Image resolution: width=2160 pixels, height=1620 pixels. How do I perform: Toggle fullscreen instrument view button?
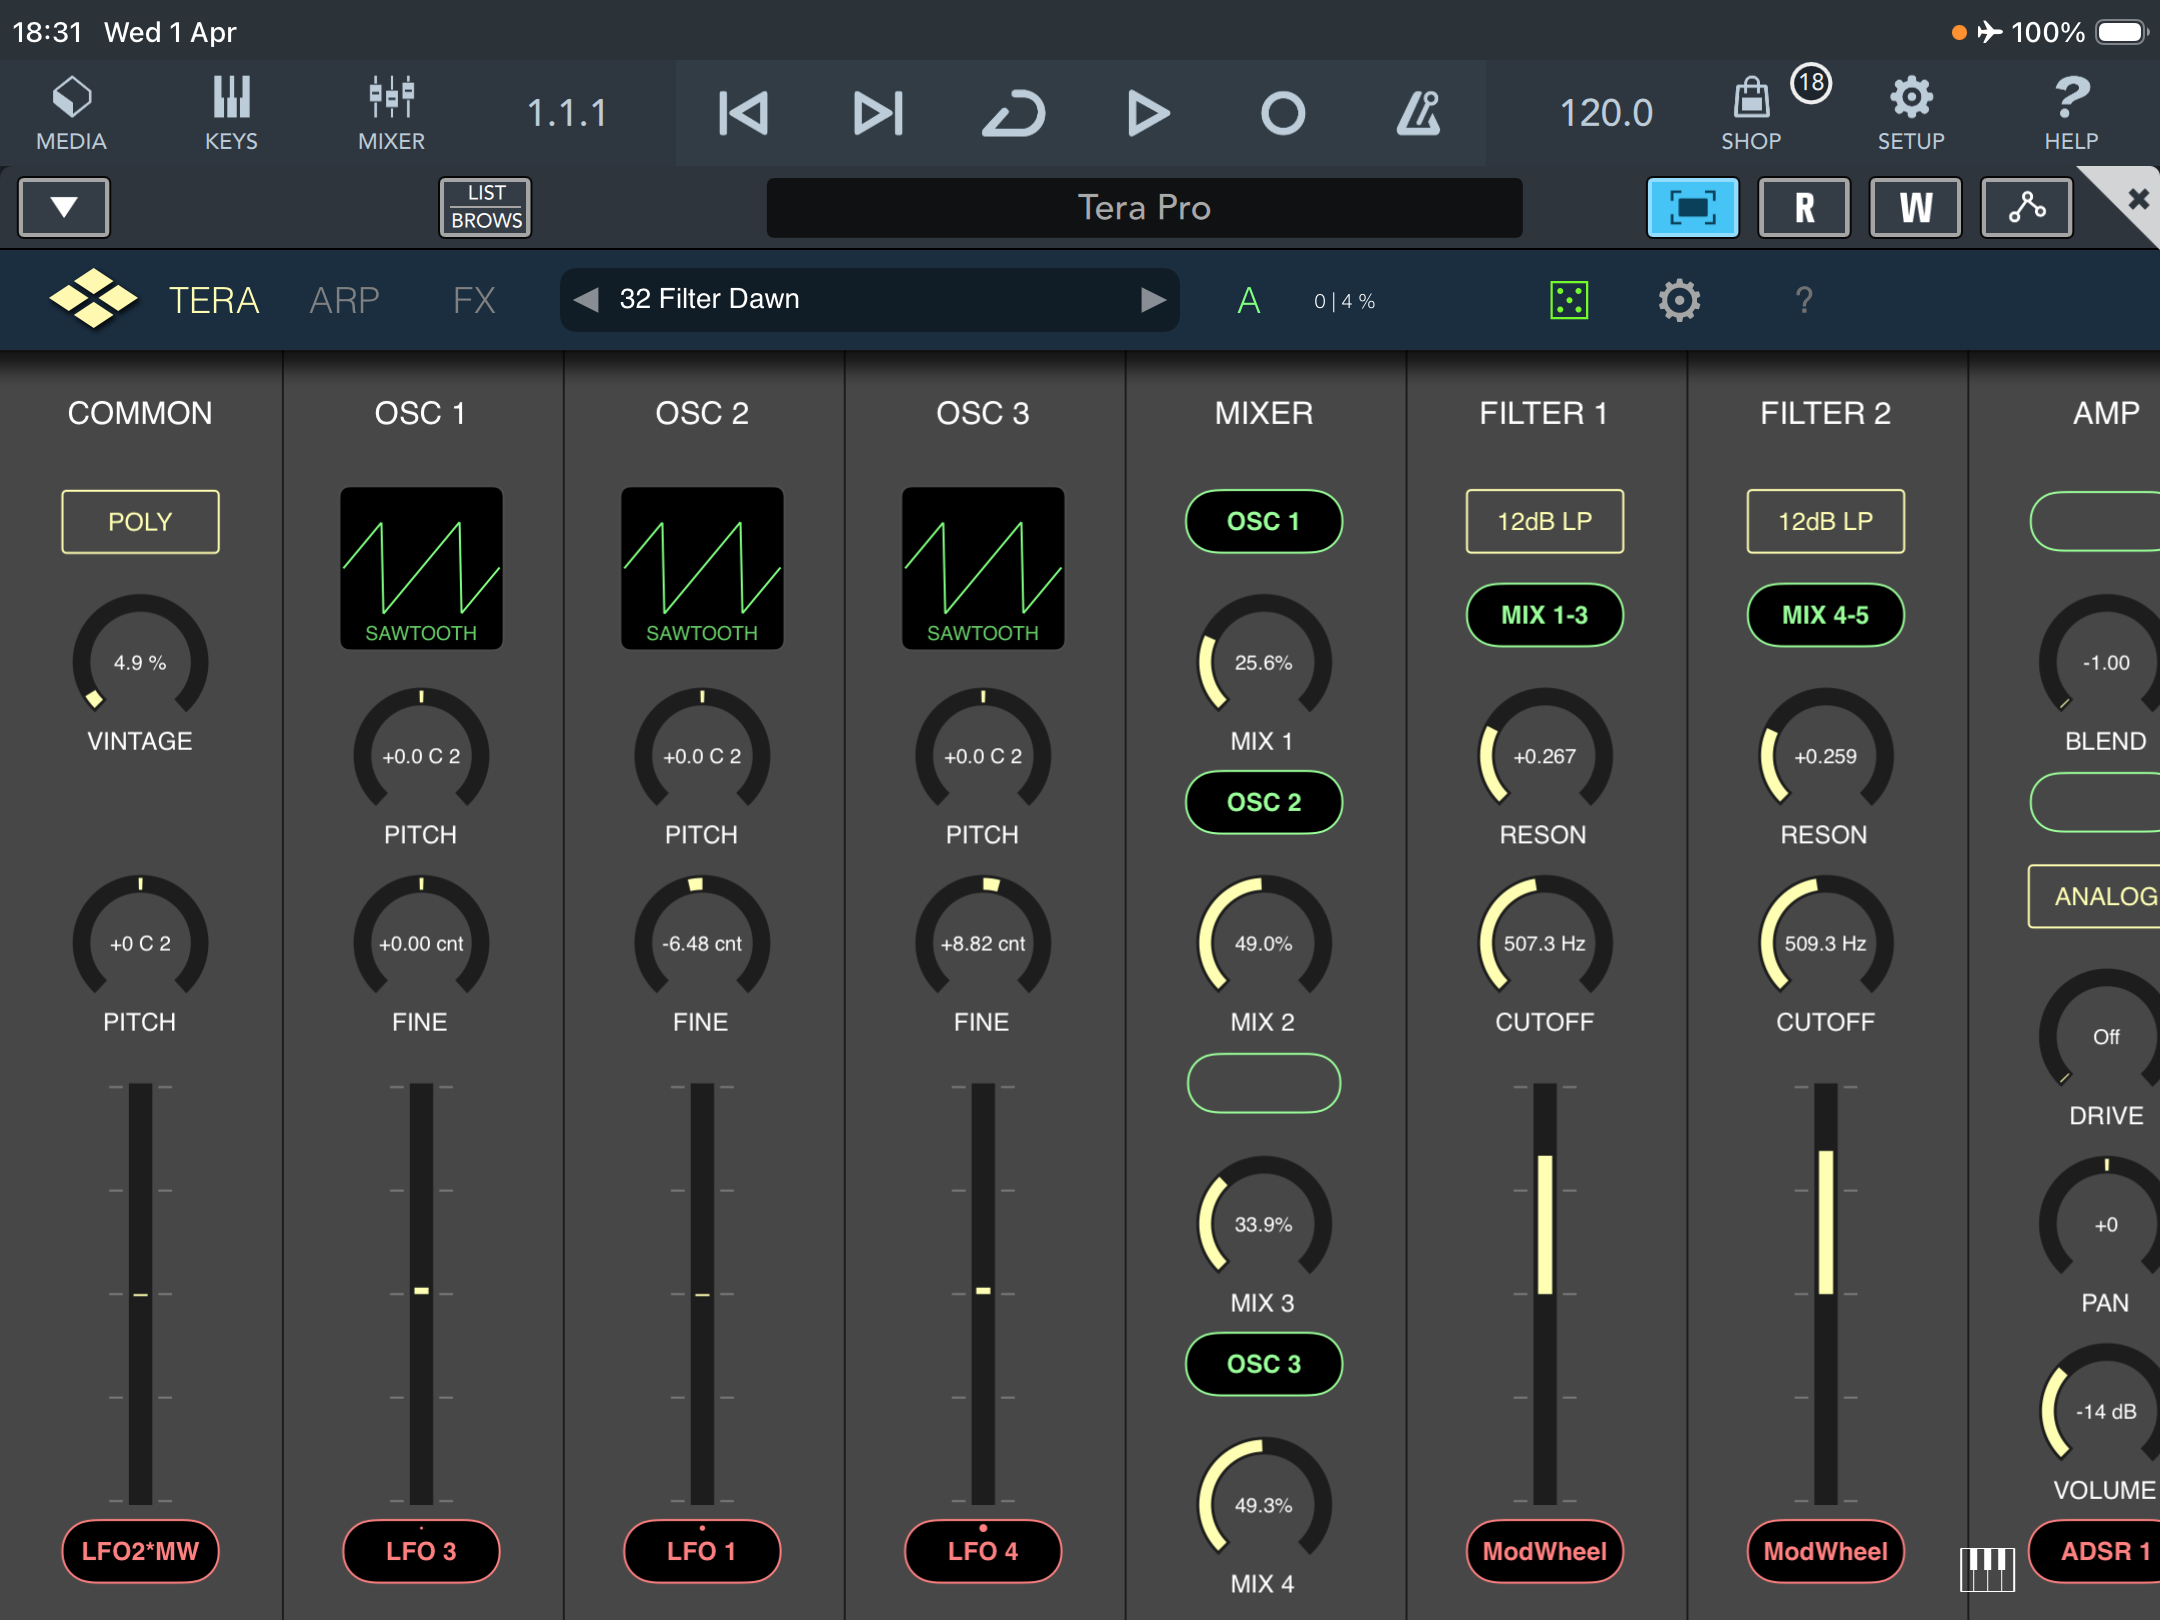(1692, 207)
